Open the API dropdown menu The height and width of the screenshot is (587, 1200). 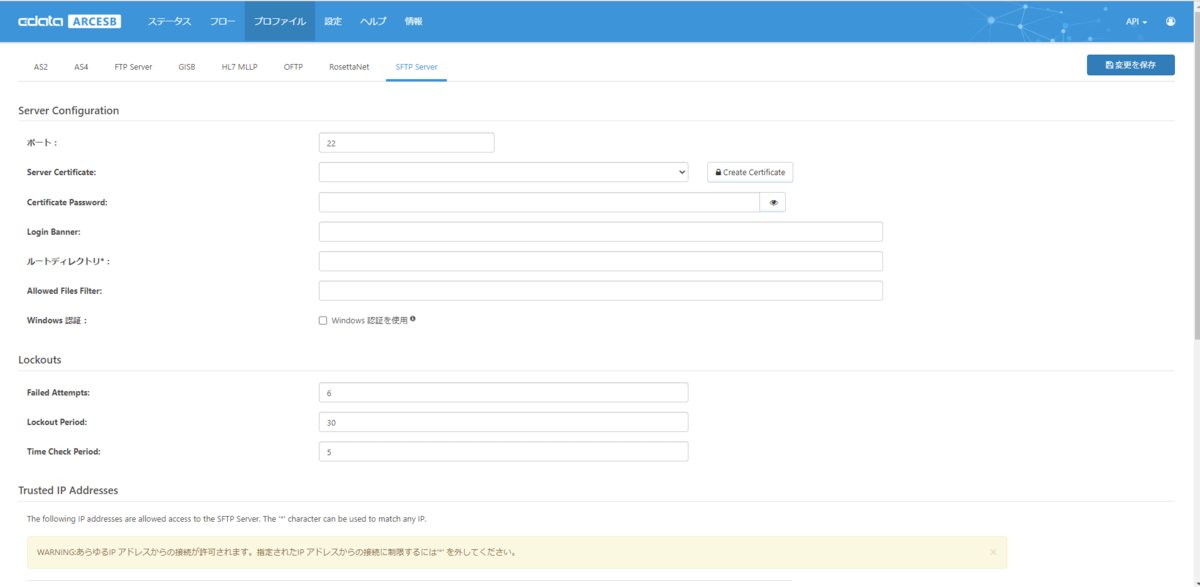[1136, 21]
